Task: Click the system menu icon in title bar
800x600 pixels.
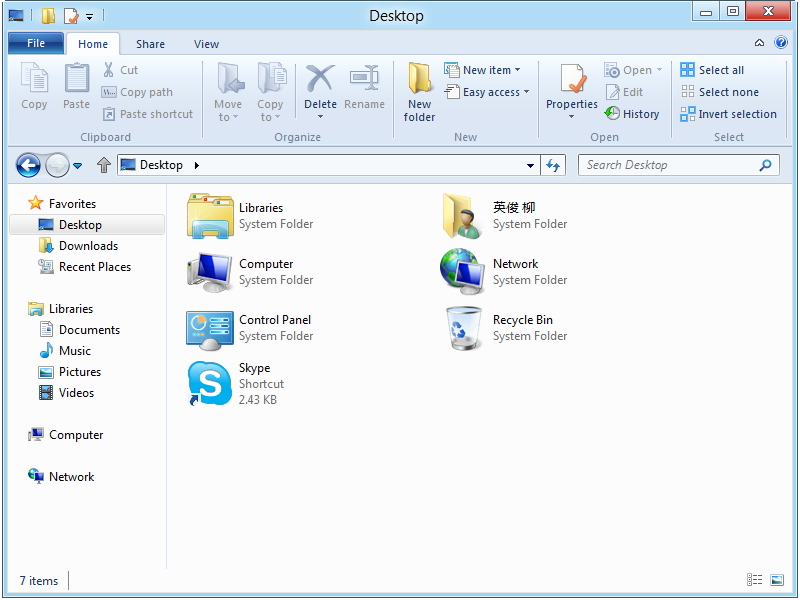Action: pyautogui.click(x=16, y=16)
